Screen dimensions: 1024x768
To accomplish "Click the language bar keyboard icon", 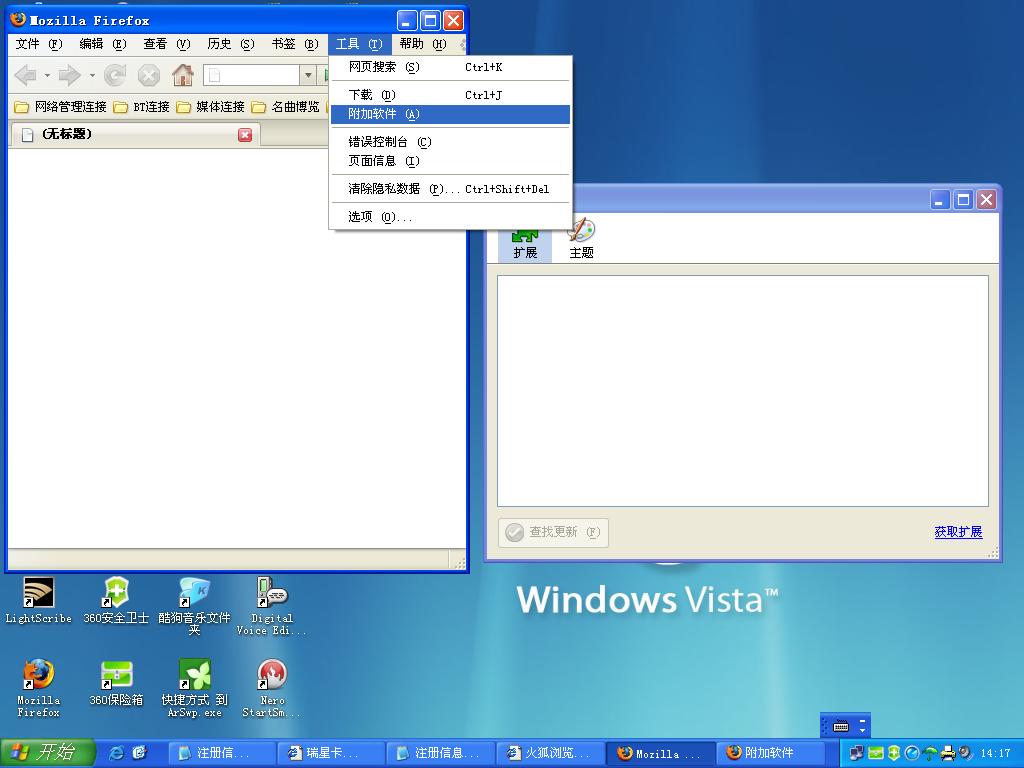I will 841,726.
